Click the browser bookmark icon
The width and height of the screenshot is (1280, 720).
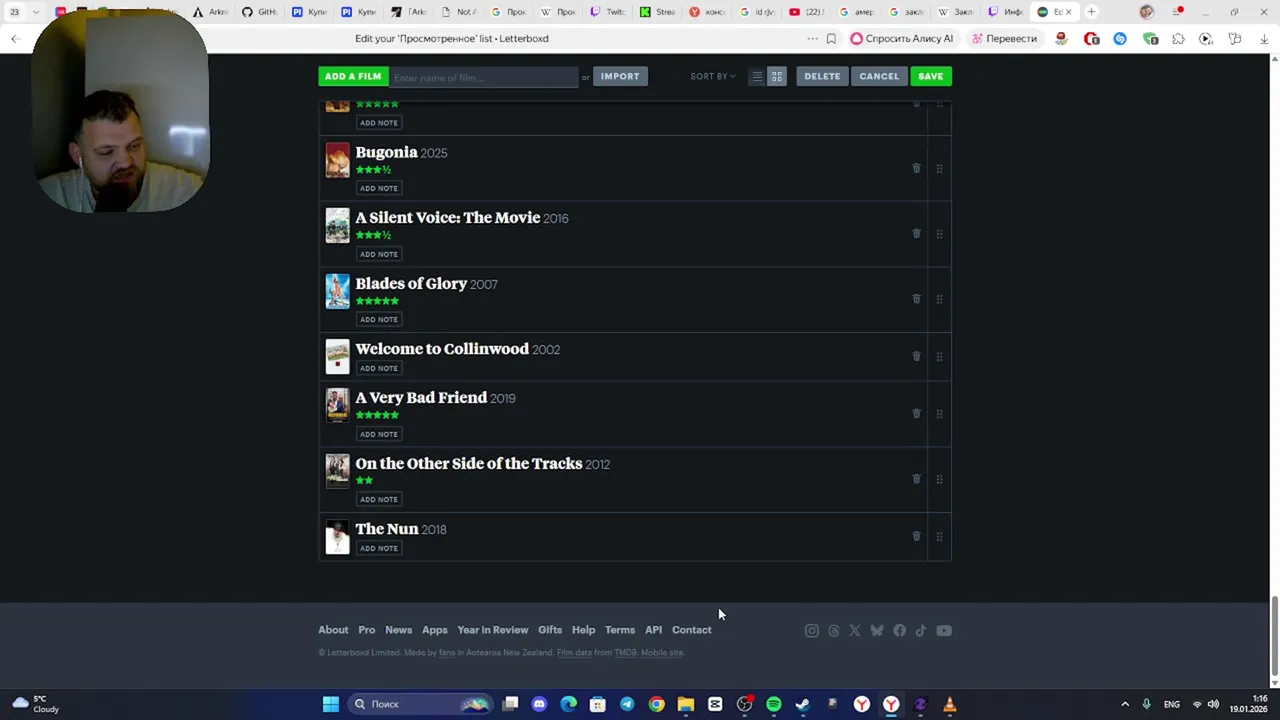click(831, 39)
